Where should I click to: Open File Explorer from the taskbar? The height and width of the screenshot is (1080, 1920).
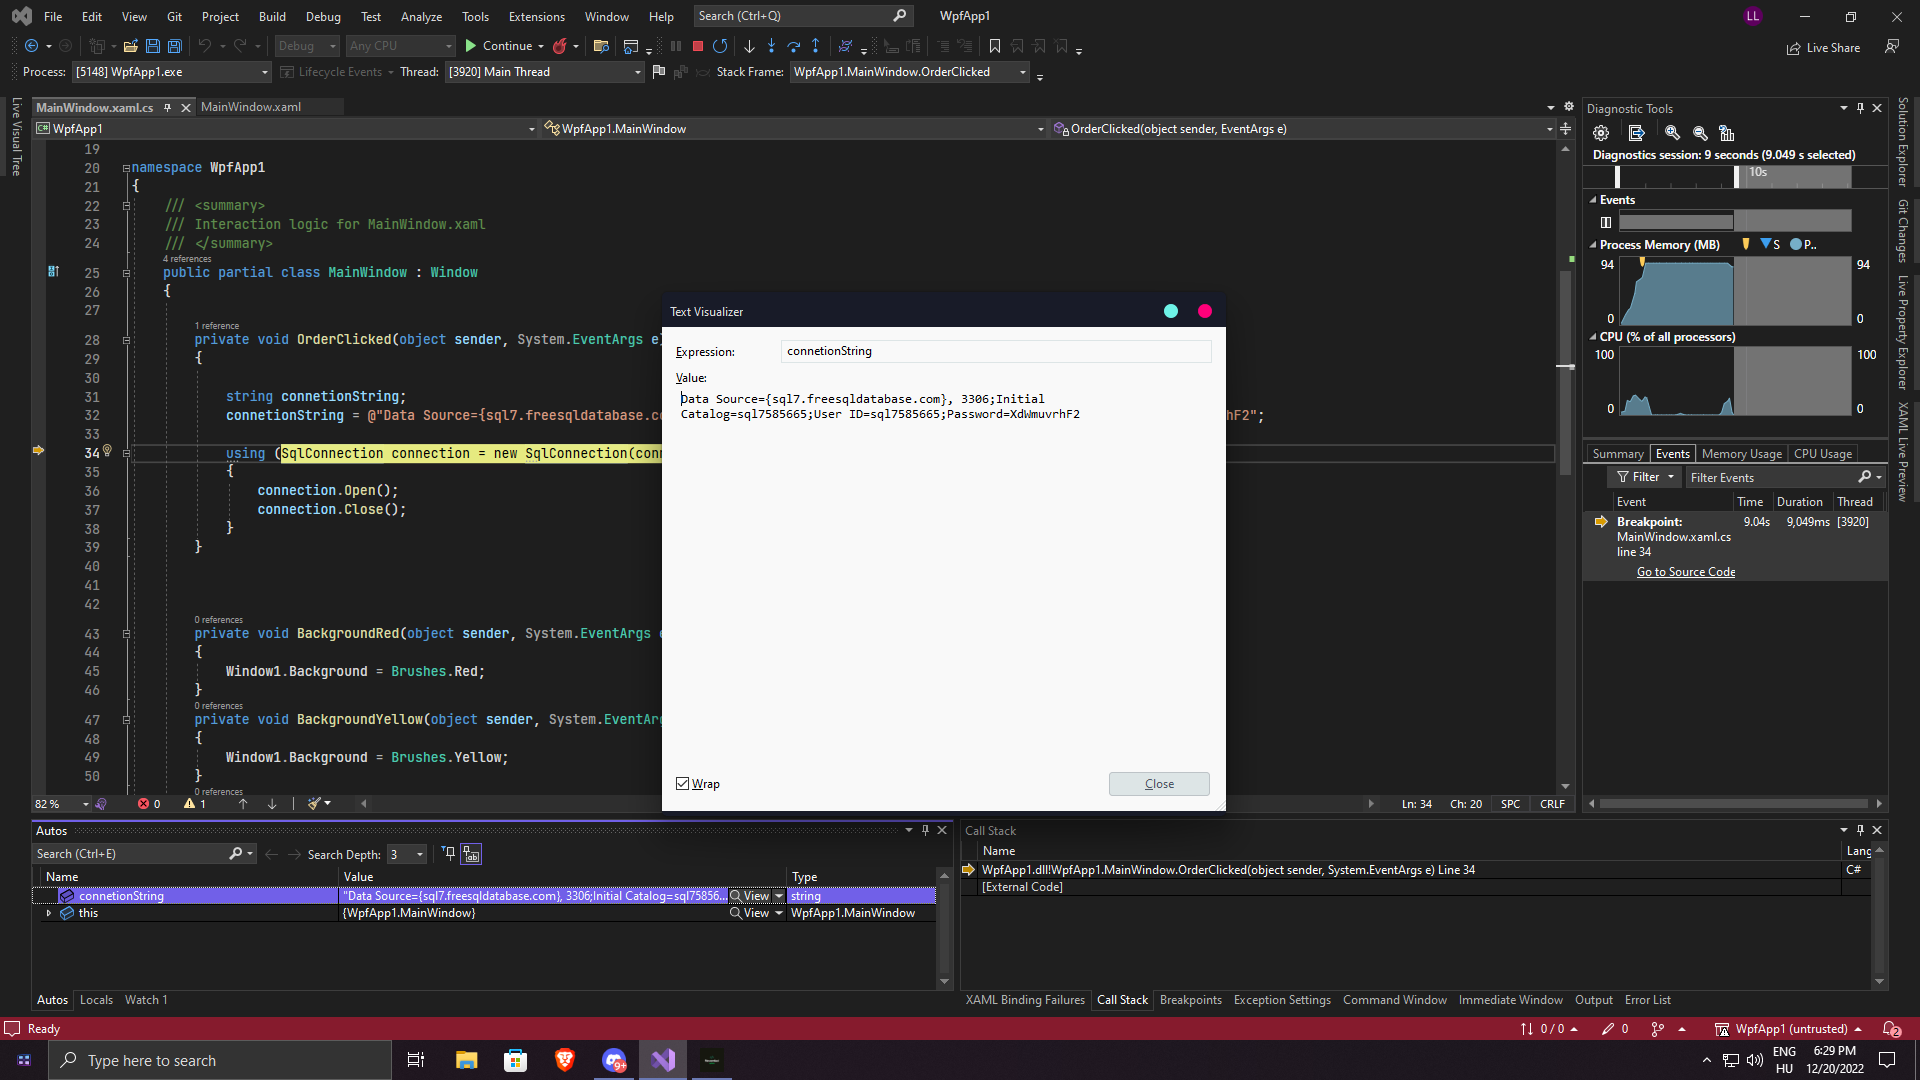pyautogui.click(x=466, y=1060)
